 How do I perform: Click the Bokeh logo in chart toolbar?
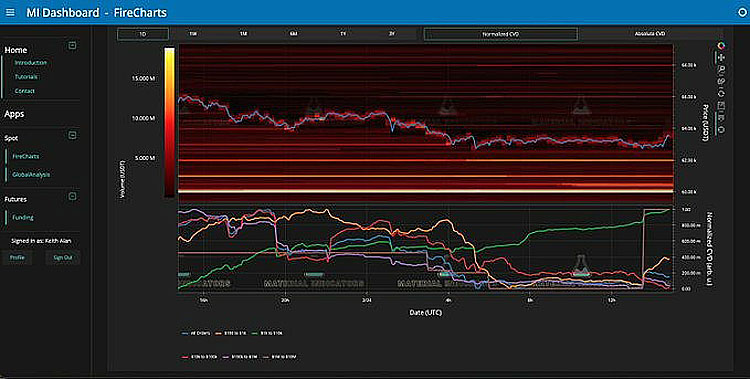(x=721, y=45)
